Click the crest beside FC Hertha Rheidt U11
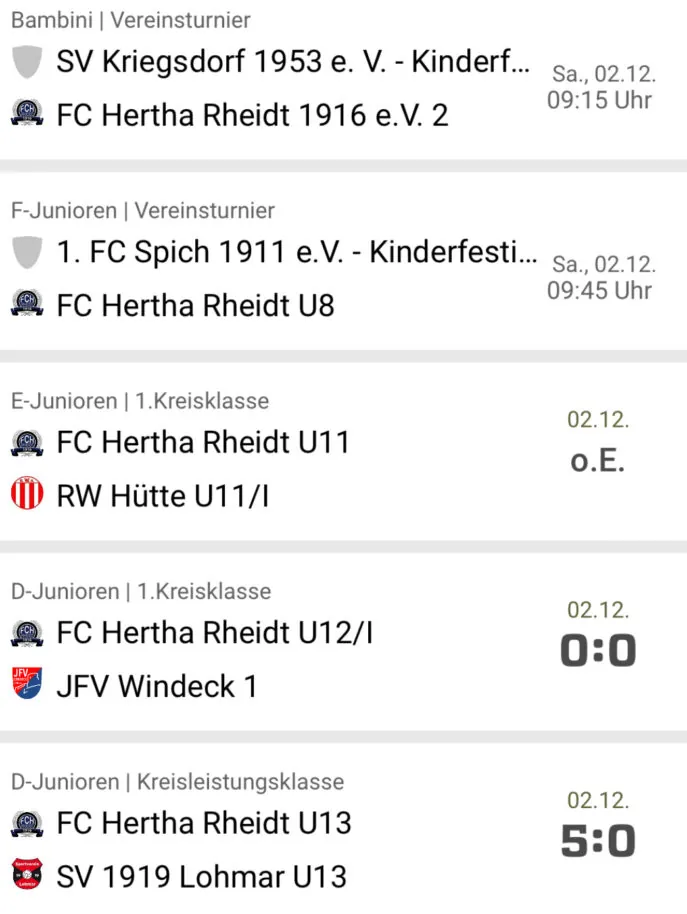Screen dimensions: 687x914 point(27,443)
